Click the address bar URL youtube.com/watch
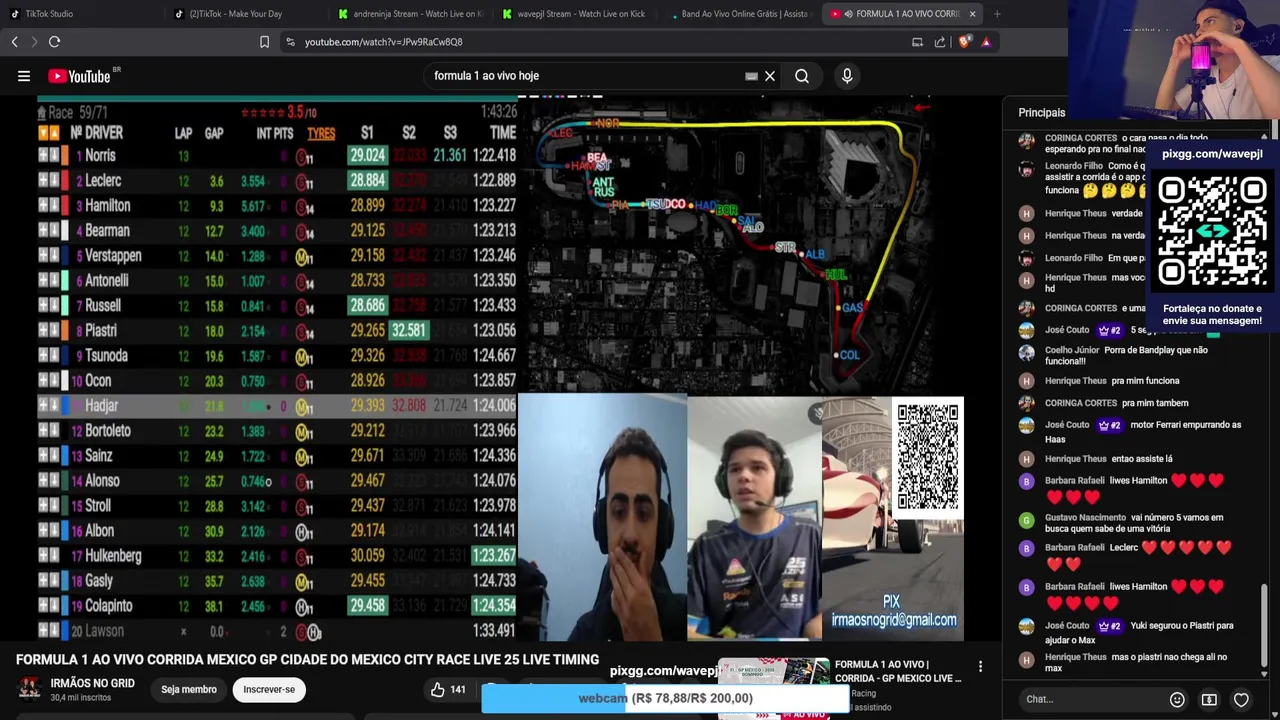 (383, 42)
